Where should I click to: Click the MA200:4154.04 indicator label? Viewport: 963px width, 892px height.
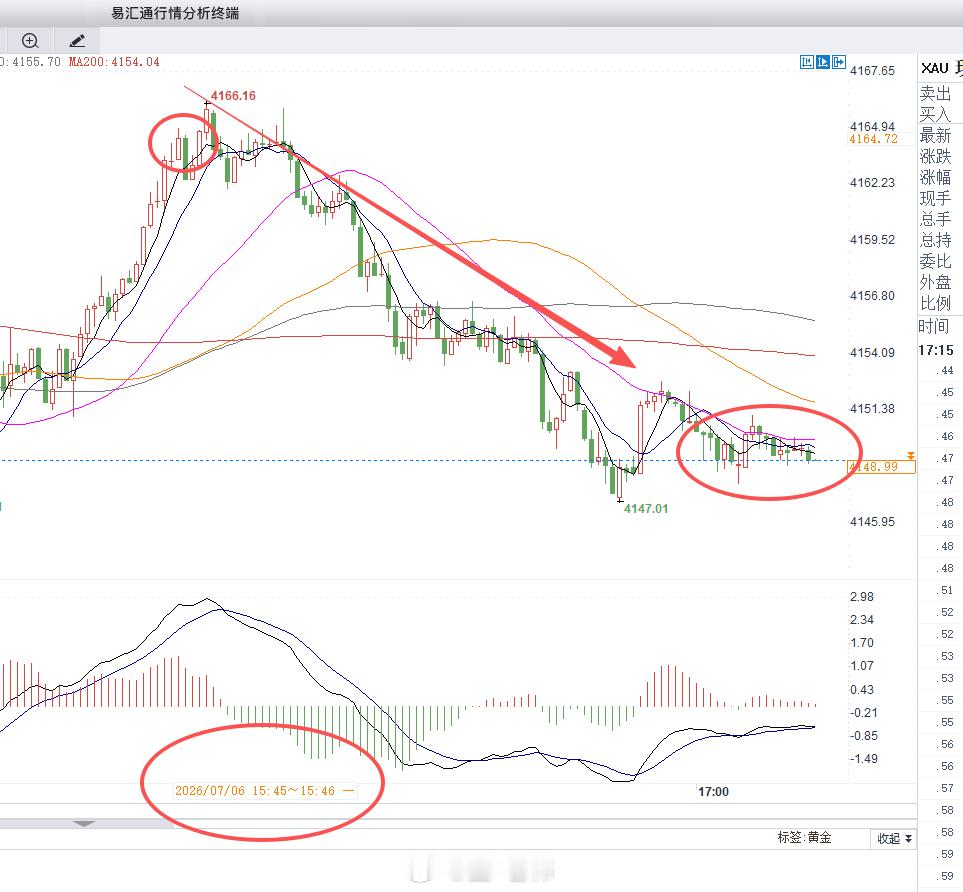114,62
